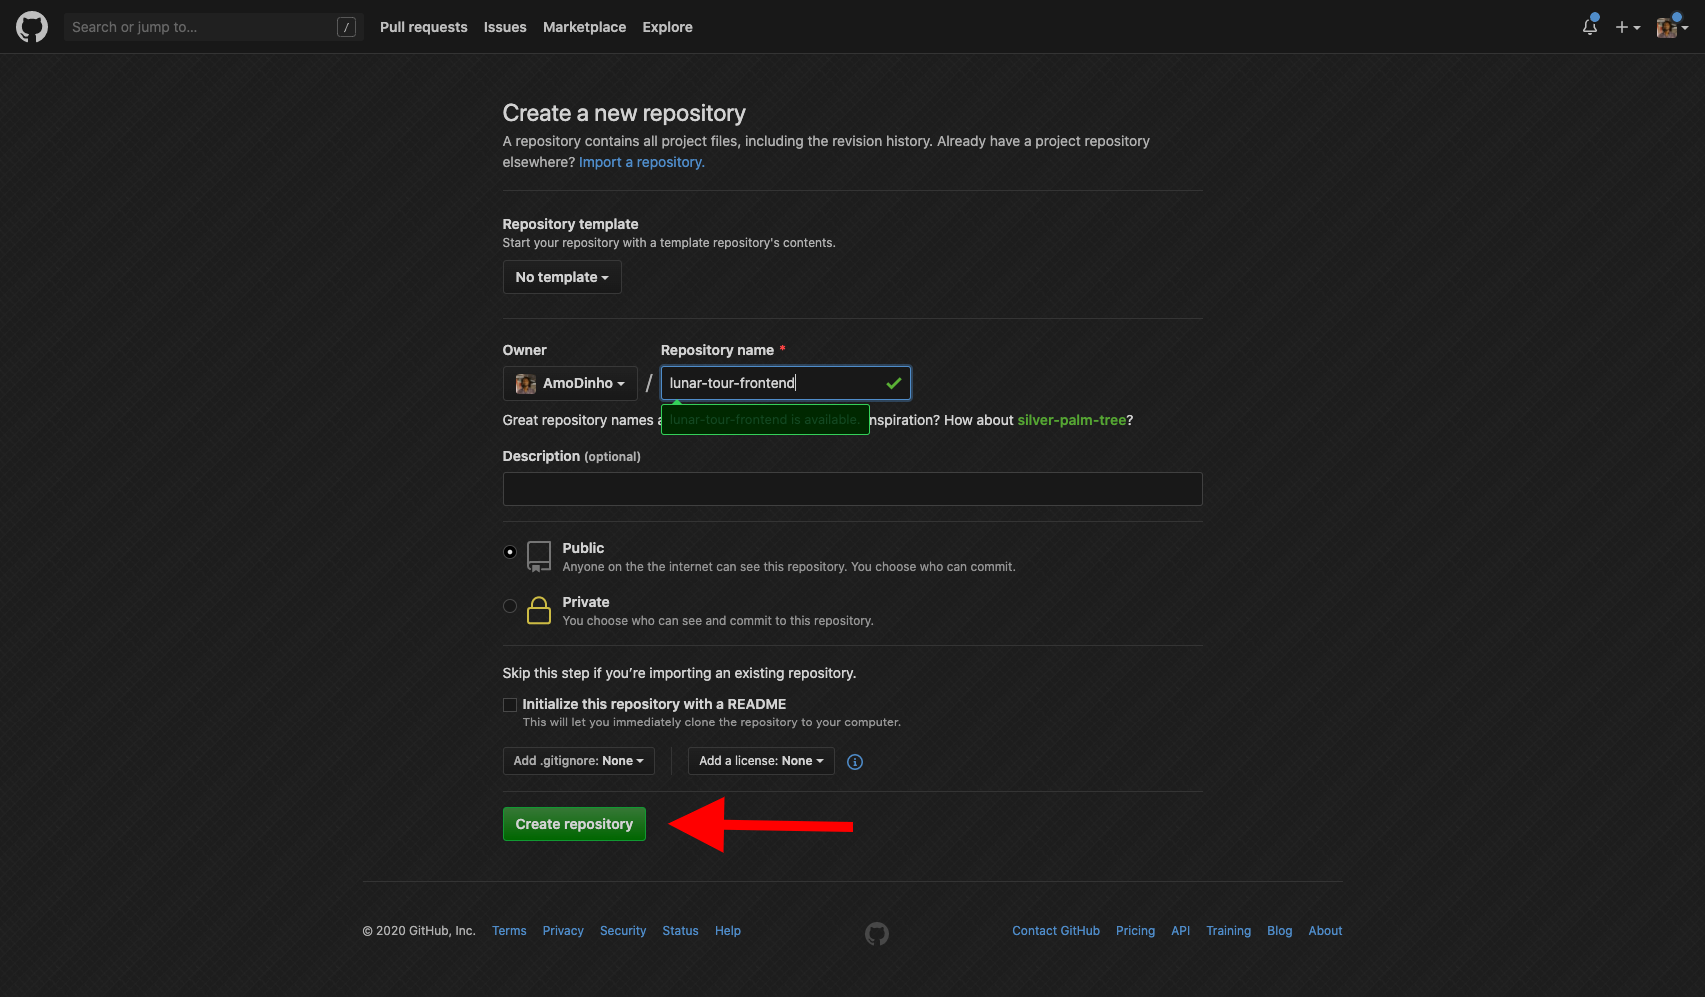Open Issues in top navigation
This screenshot has width=1705, height=997.
(x=505, y=27)
